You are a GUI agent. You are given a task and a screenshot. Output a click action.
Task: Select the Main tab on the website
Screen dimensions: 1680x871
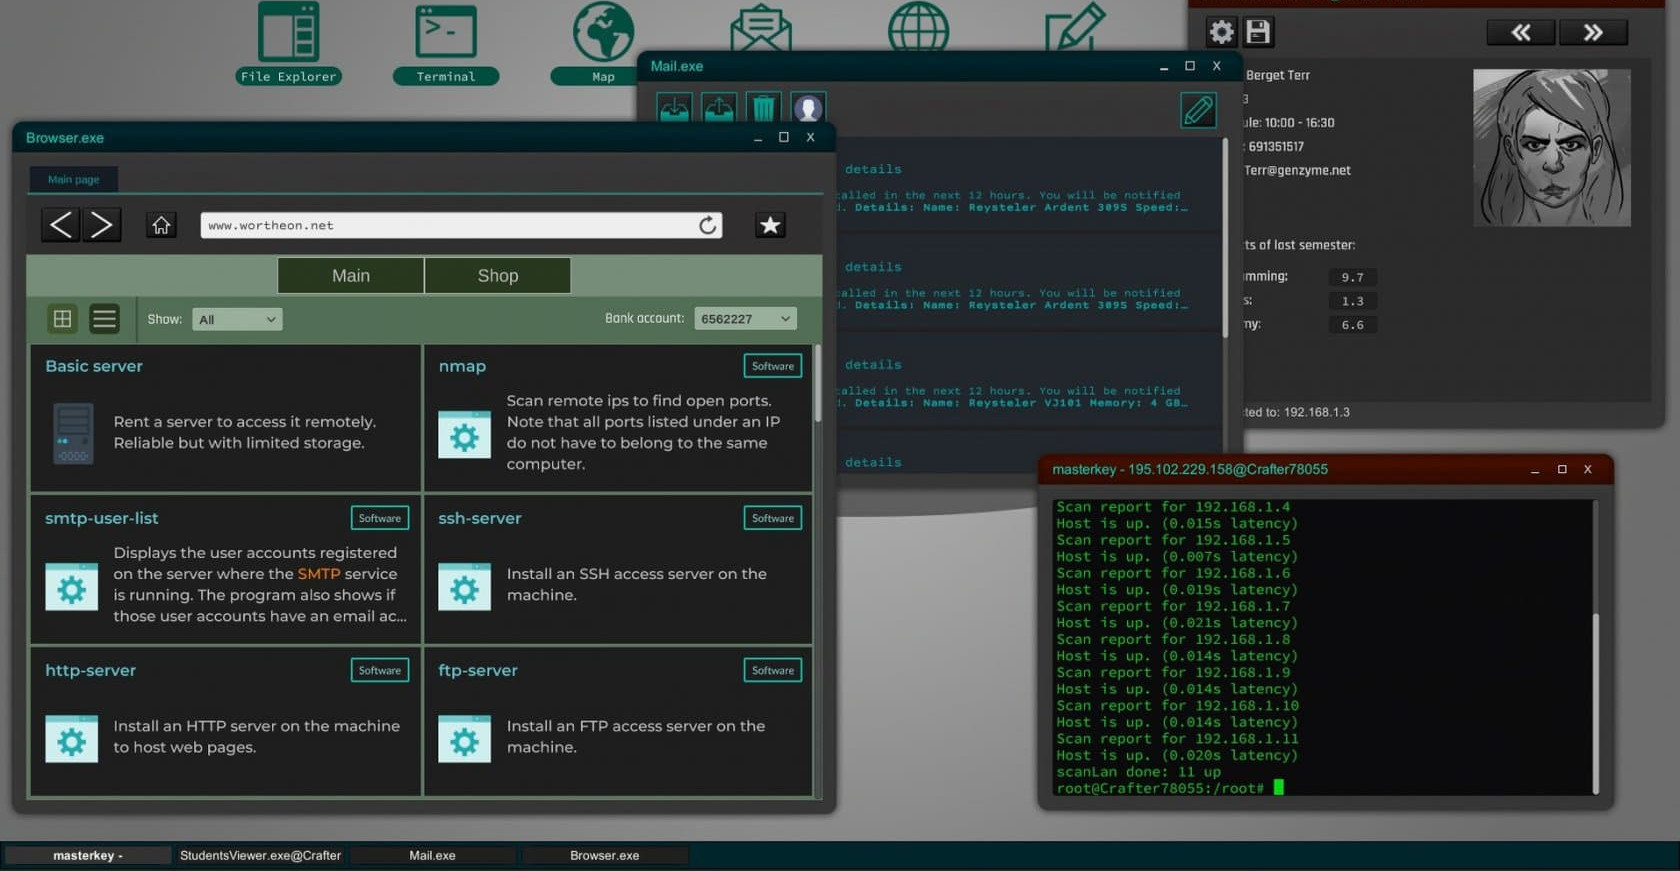click(x=350, y=276)
